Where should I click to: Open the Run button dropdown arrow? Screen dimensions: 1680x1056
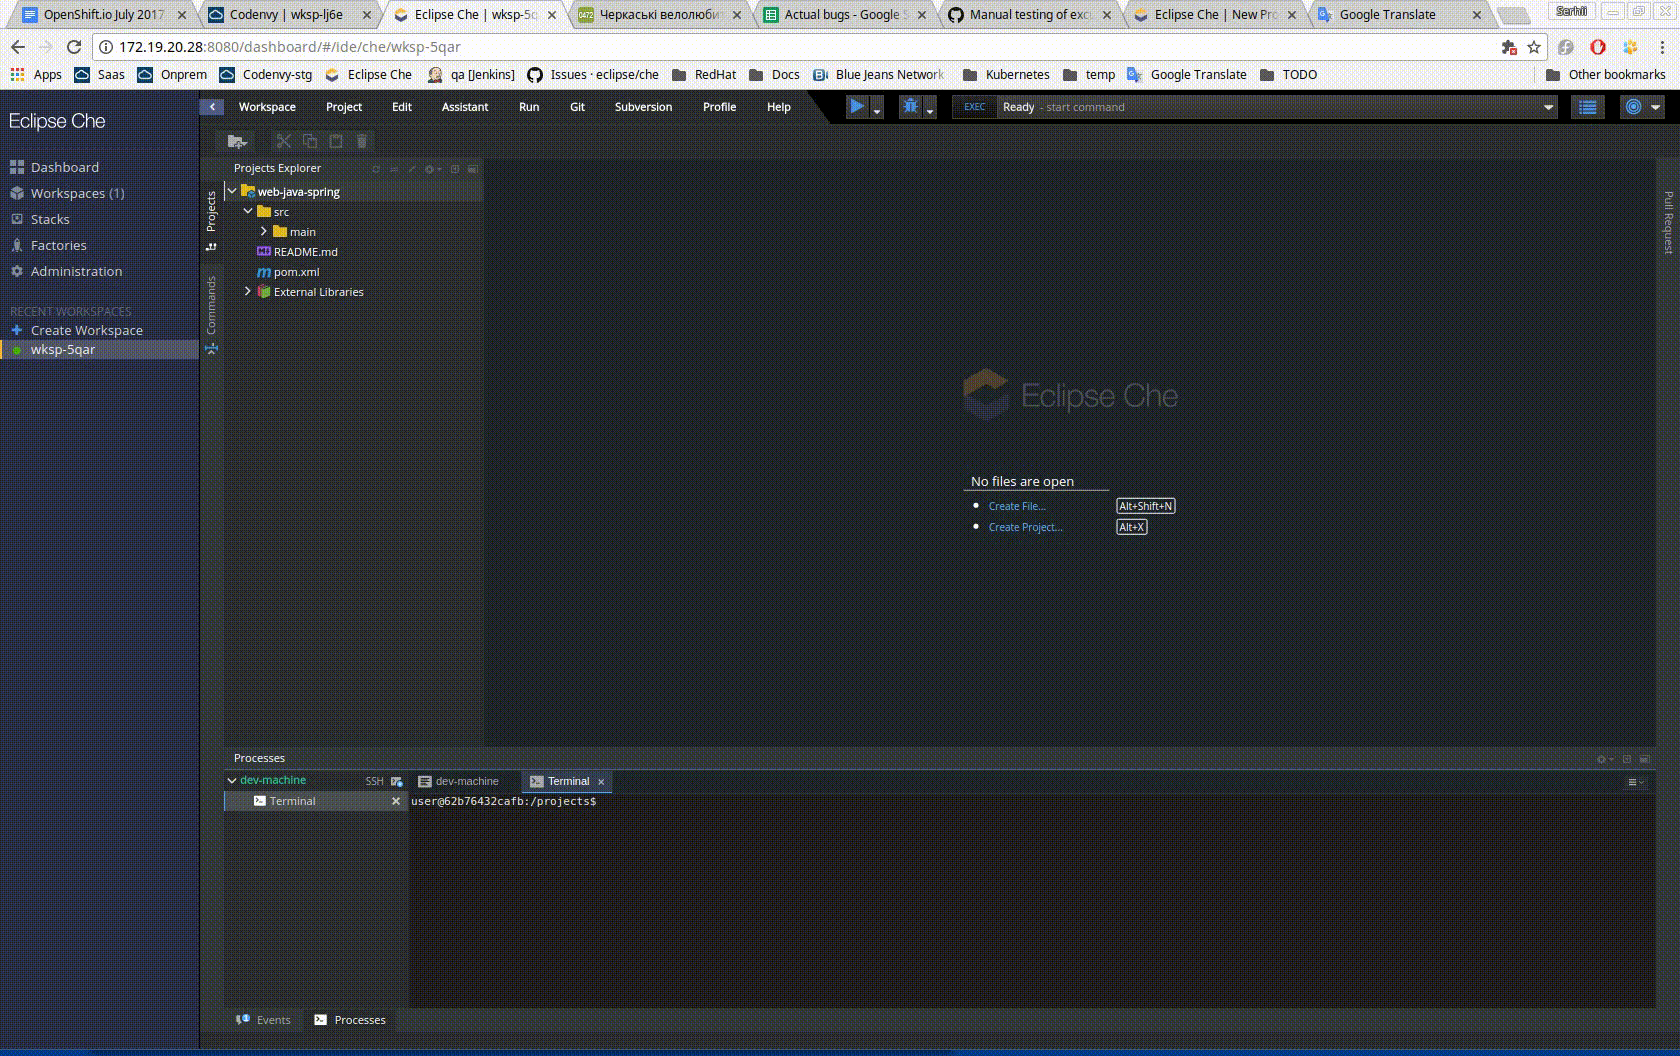click(877, 110)
